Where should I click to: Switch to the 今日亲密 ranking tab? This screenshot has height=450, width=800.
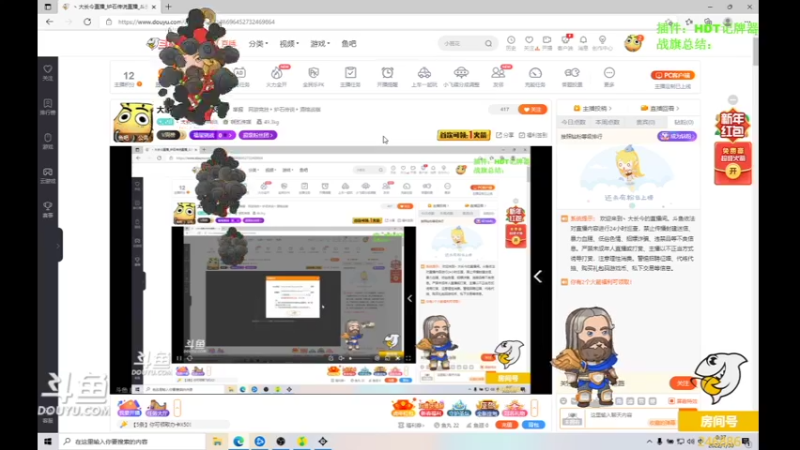coord(573,122)
